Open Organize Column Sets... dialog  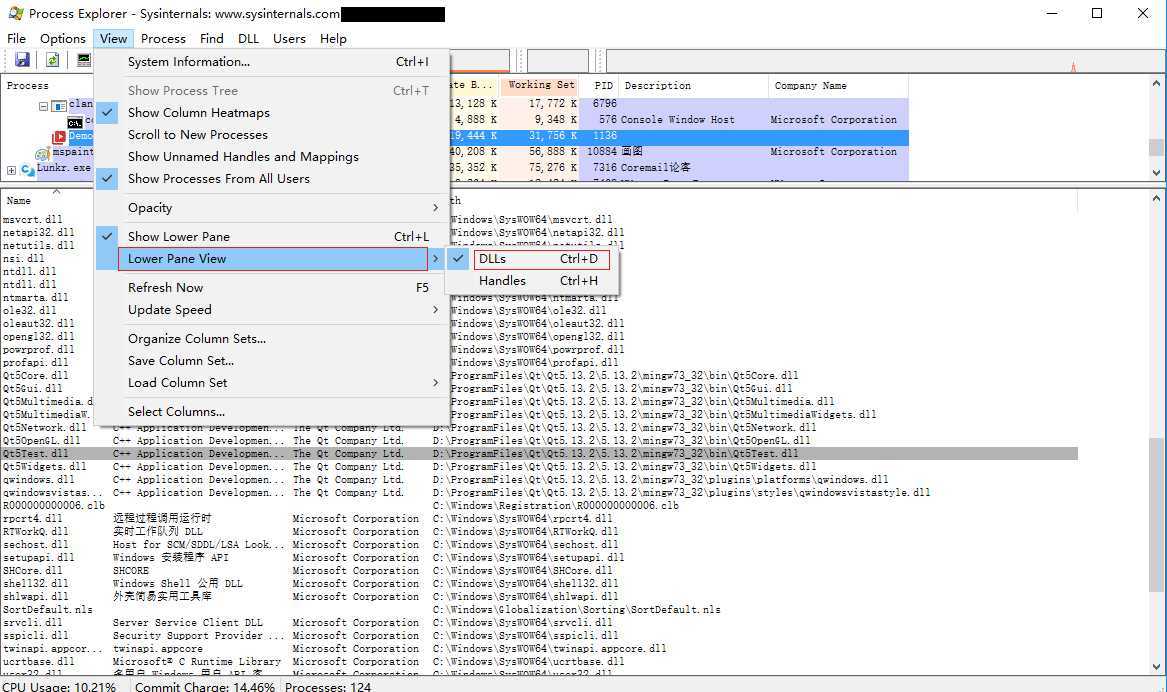coord(272,339)
